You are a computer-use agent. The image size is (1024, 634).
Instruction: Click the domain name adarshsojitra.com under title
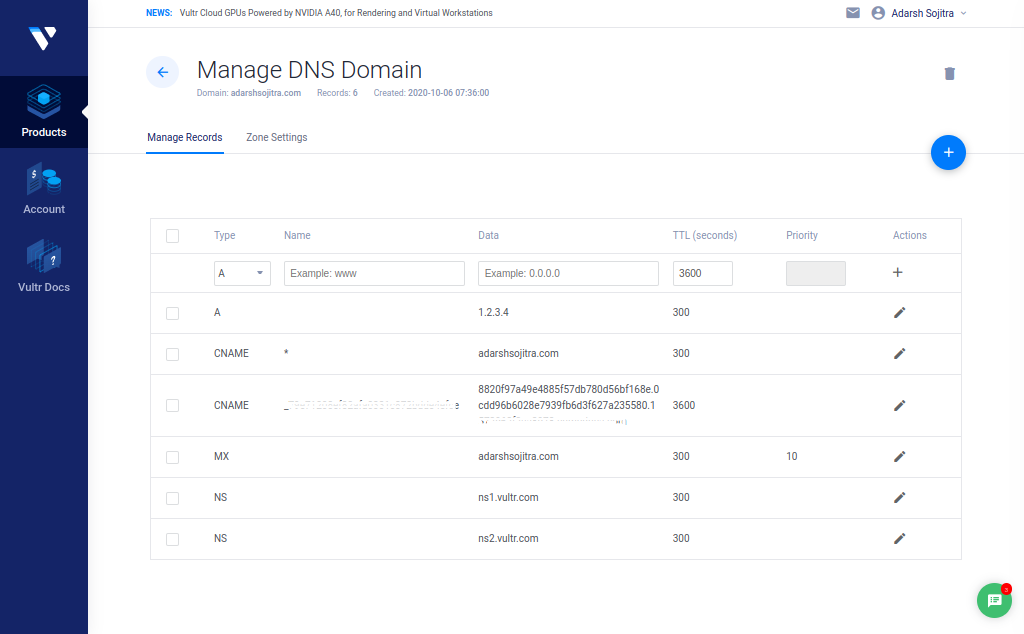266,93
